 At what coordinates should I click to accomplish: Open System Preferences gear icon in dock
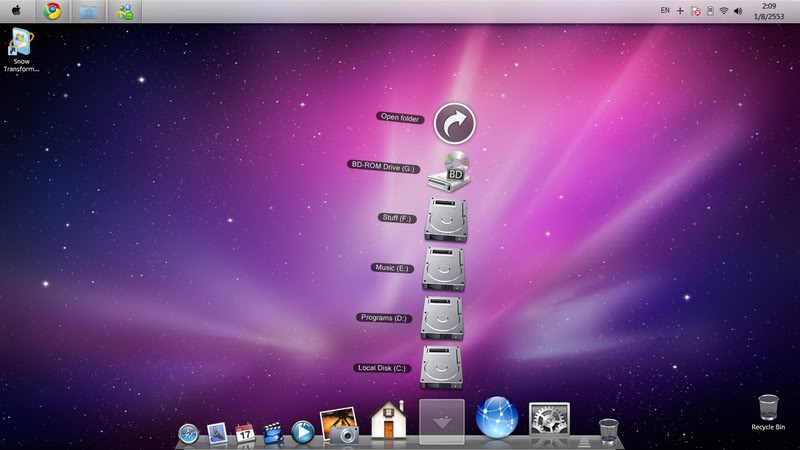tap(549, 419)
